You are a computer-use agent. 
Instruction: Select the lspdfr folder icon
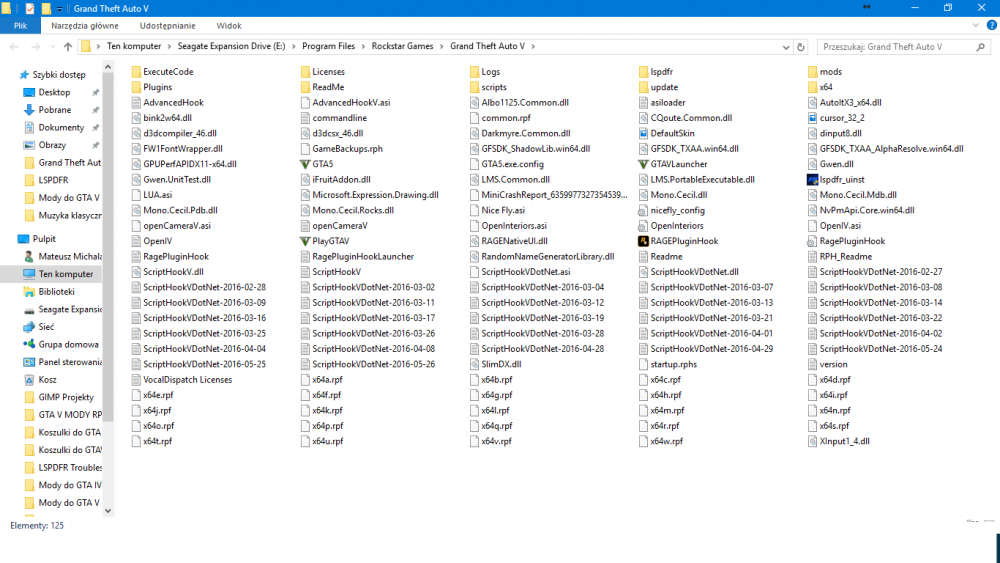pos(643,71)
